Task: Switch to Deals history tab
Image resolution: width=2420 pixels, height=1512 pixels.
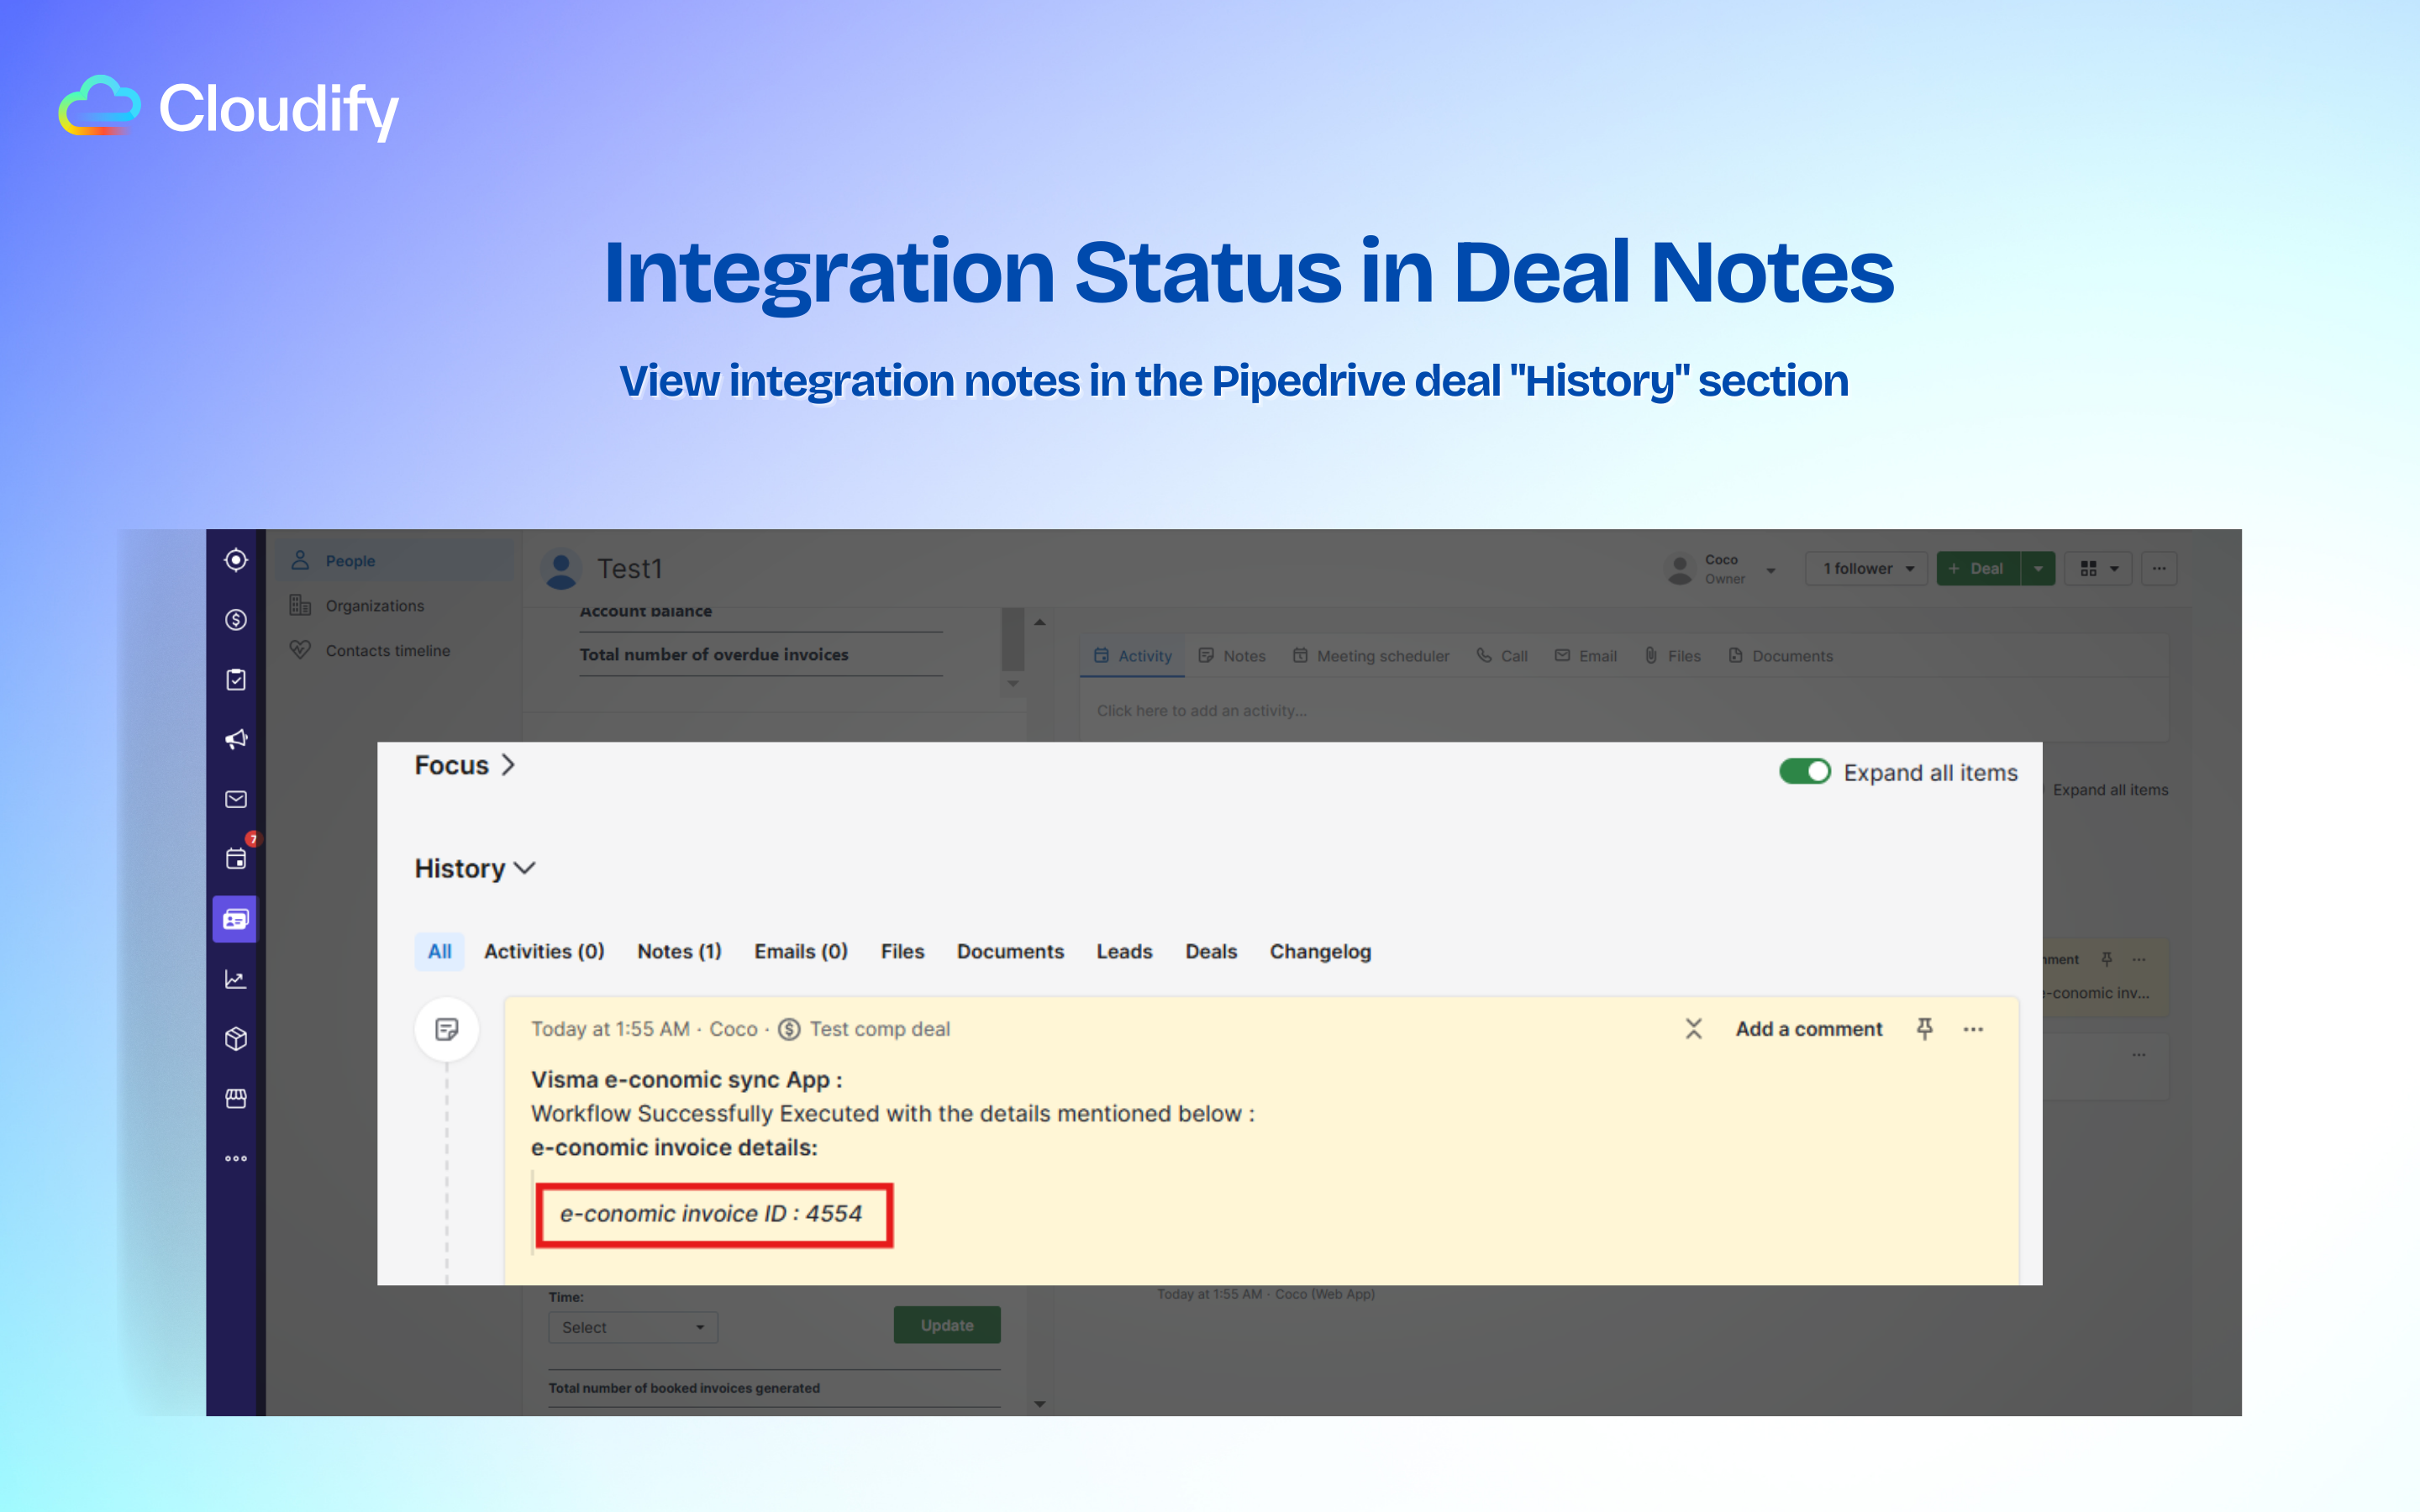Action: point(1211,951)
